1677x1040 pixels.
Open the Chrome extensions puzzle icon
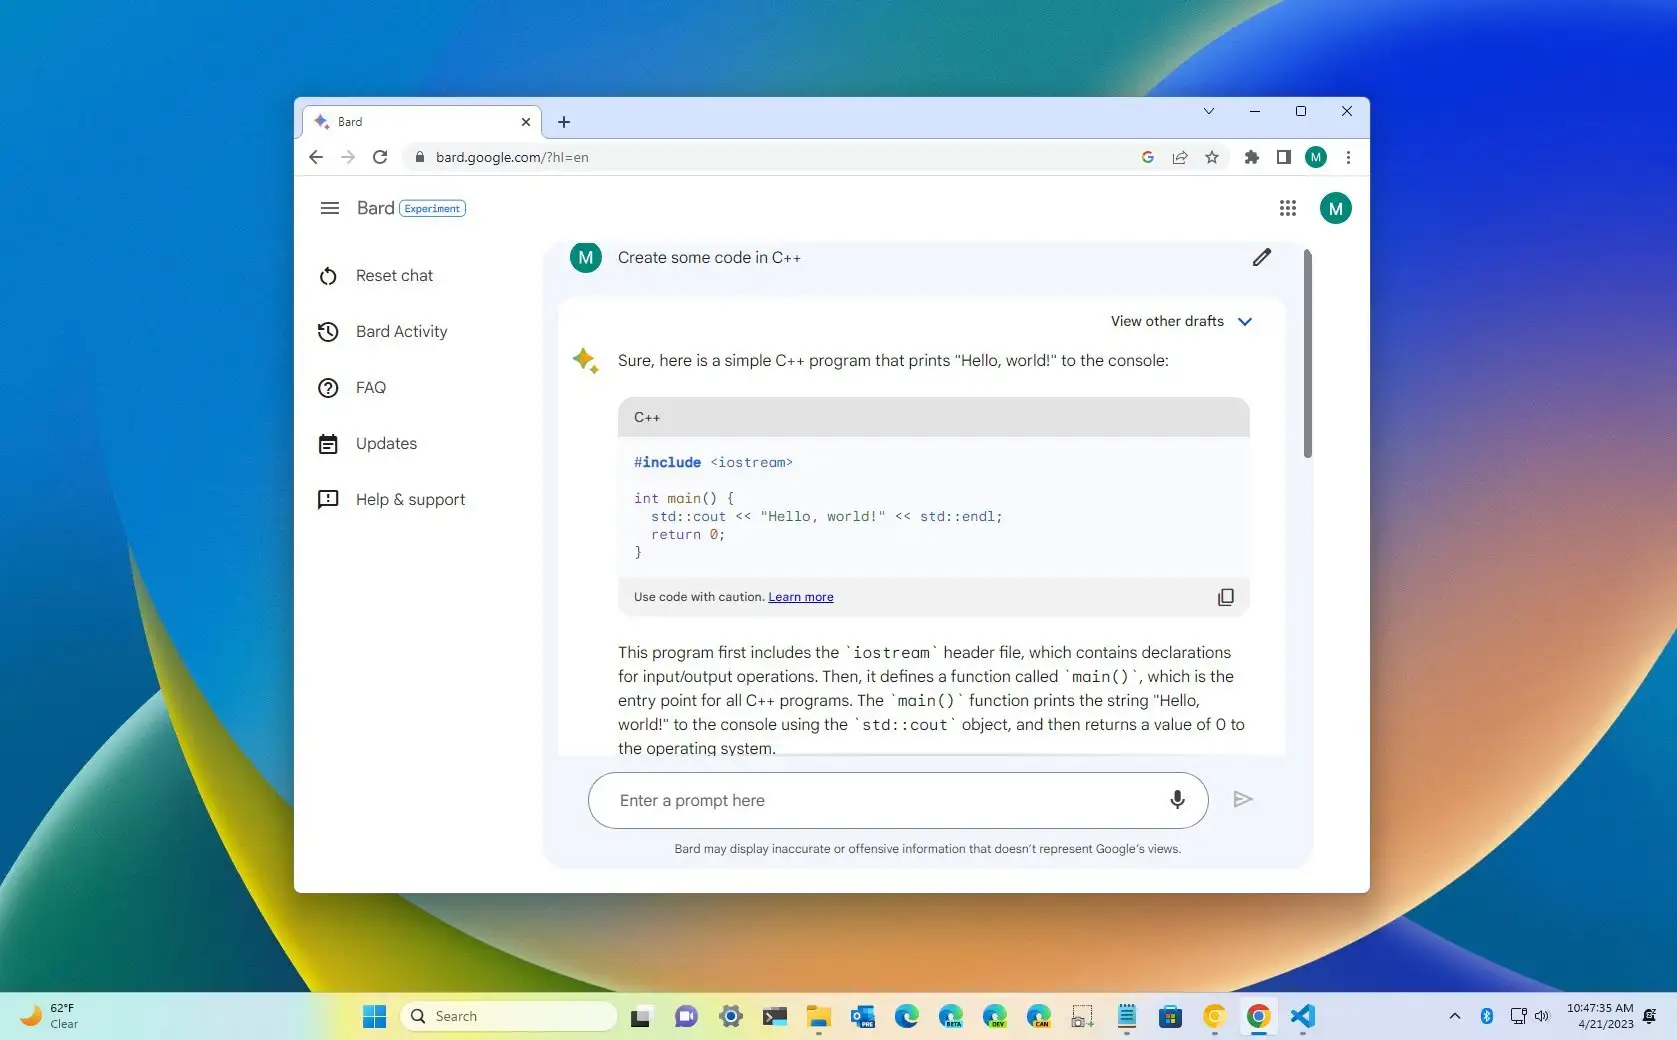(1250, 157)
